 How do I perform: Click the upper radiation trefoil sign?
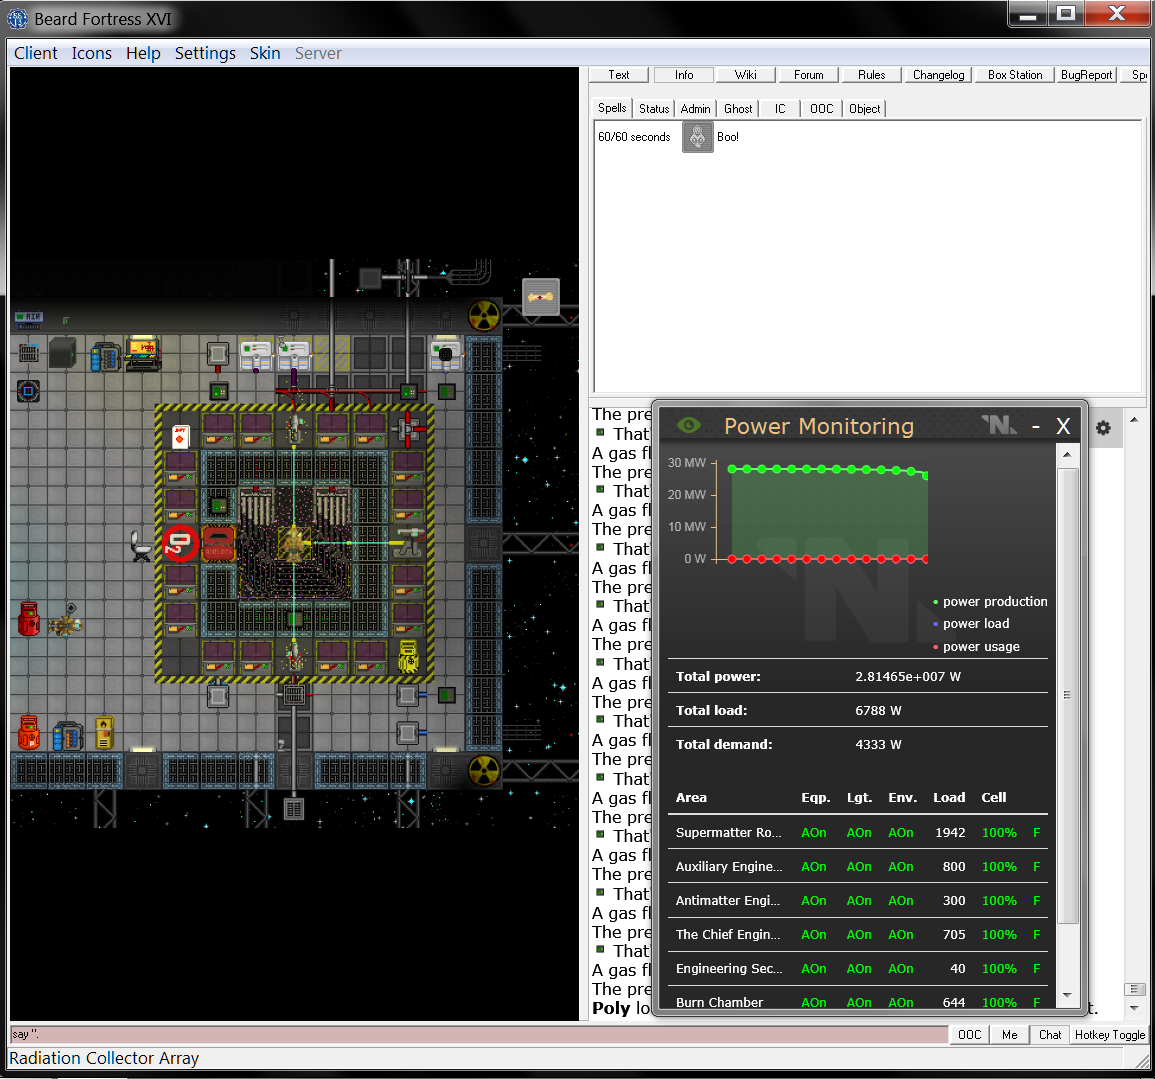484,316
